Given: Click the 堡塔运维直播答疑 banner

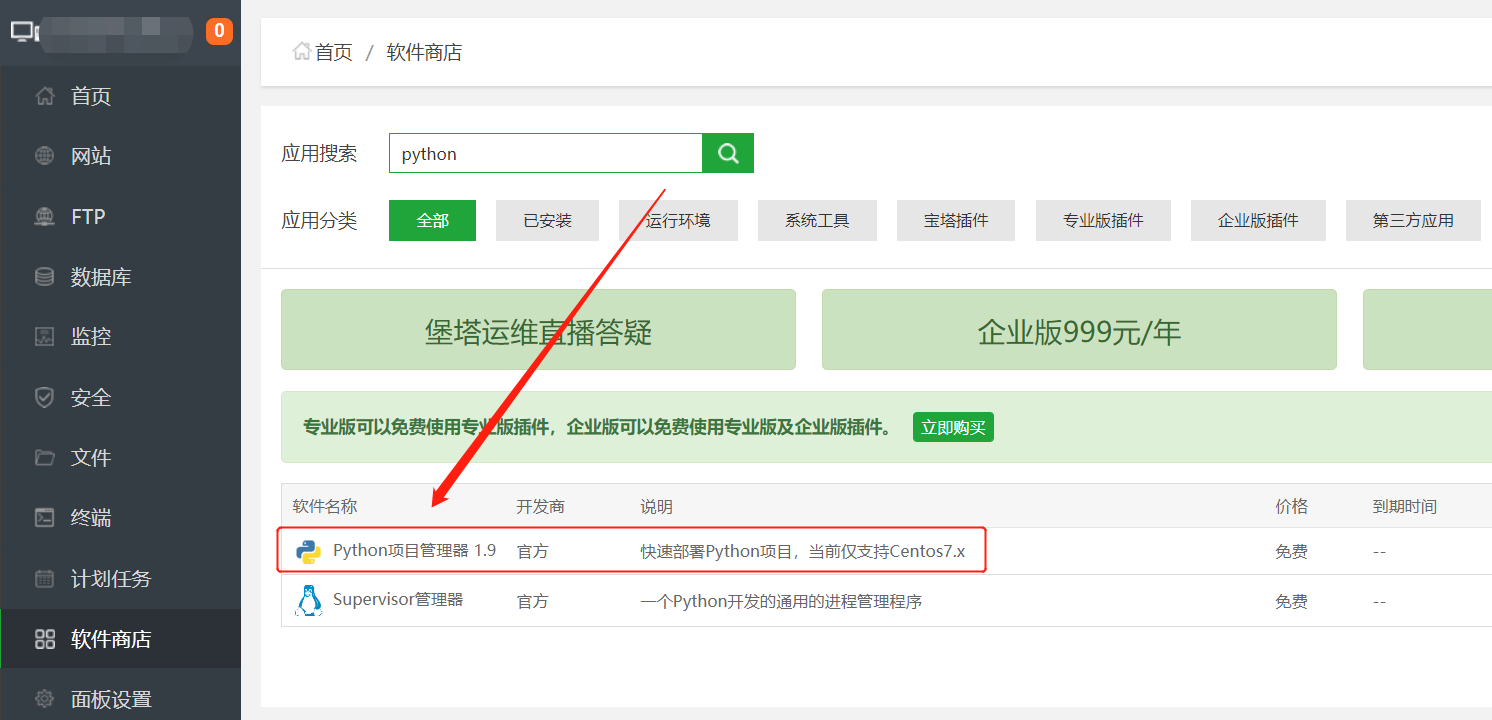Looking at the screenshot, I should tap(538, 330).
